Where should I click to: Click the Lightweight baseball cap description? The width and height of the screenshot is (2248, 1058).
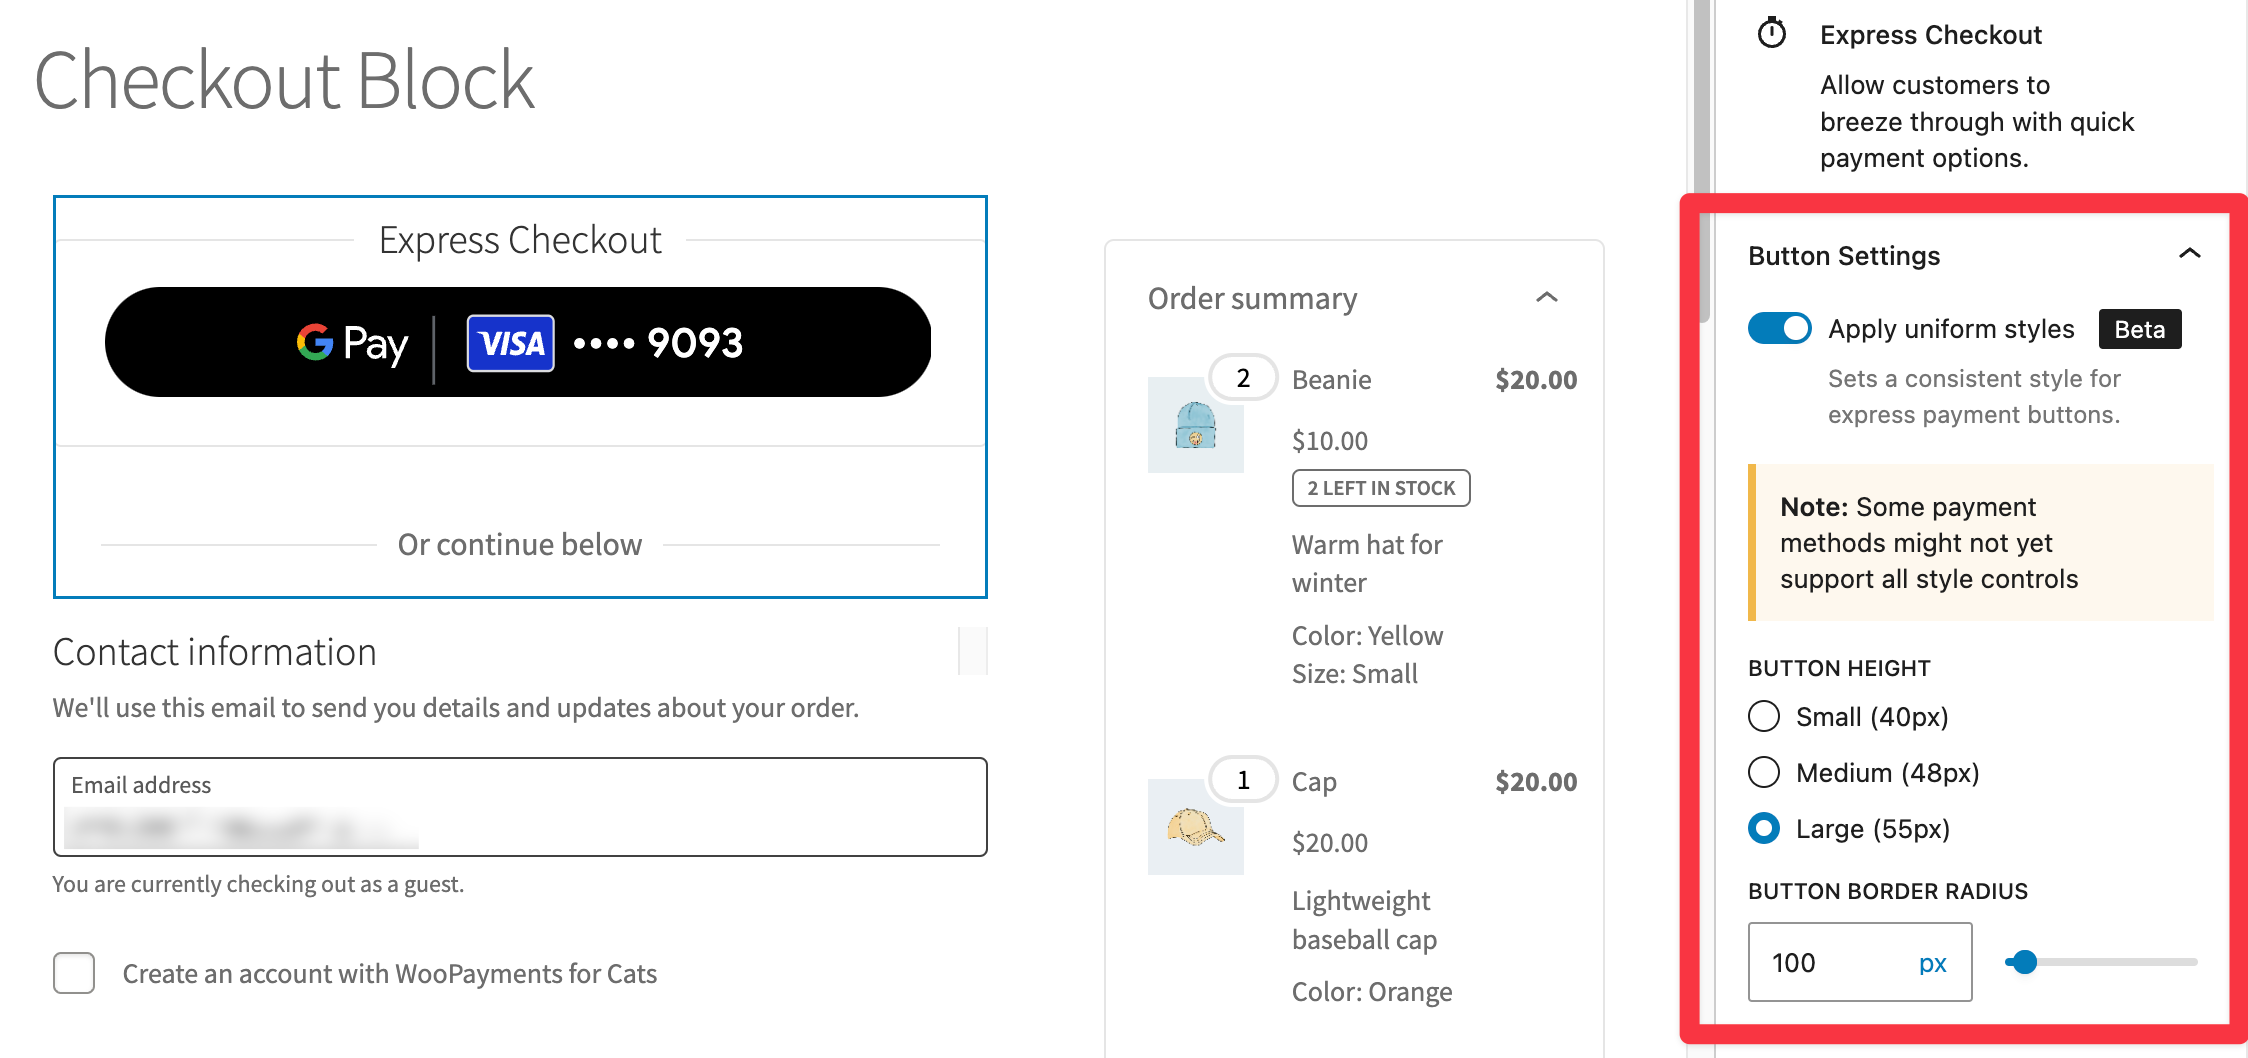click(1364, 920)
